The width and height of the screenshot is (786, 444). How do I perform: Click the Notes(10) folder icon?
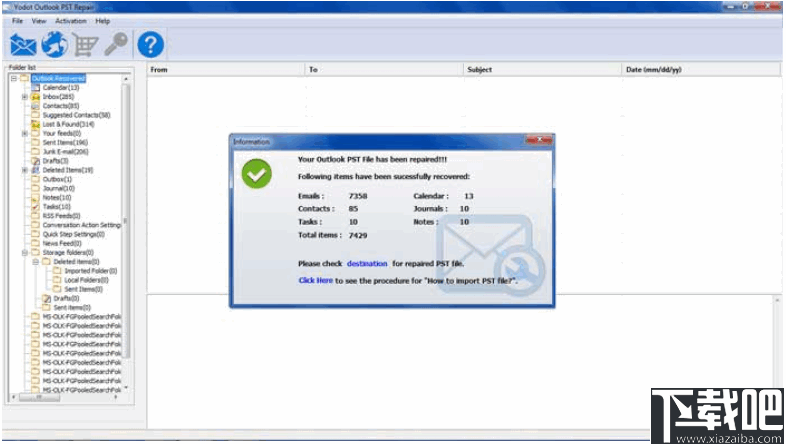coord(35,197)
